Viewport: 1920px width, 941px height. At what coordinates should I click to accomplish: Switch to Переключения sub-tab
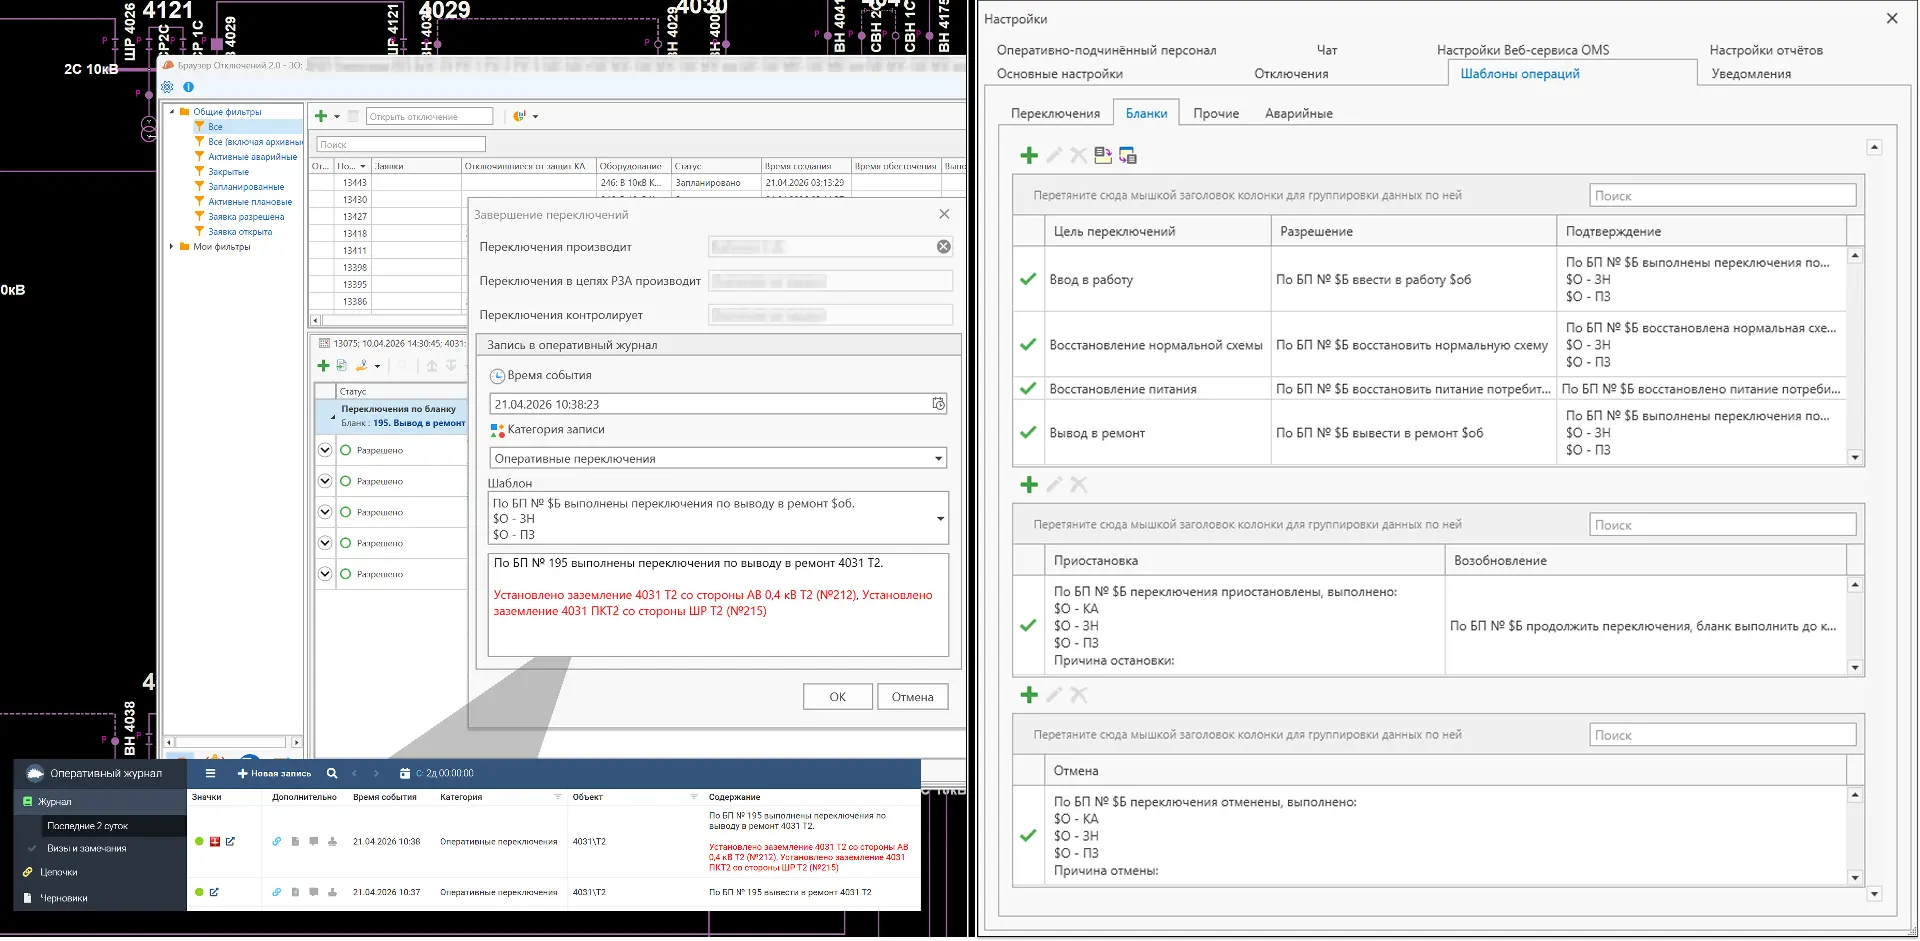pos(1055,113)
